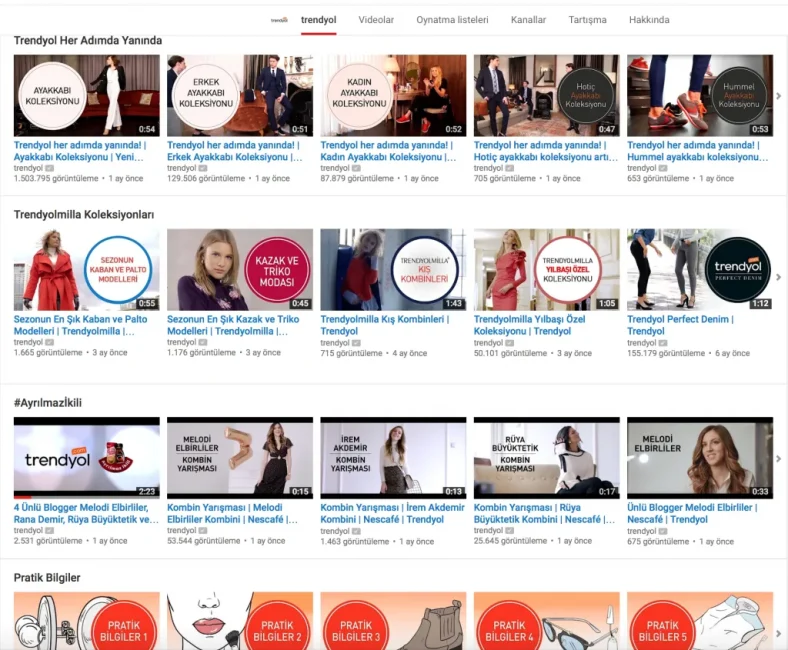Play the Sezonun Kaban ve Palto thumbnail
Image resolution: width=788 pixels, height=650 pixels.
[86, 270]
